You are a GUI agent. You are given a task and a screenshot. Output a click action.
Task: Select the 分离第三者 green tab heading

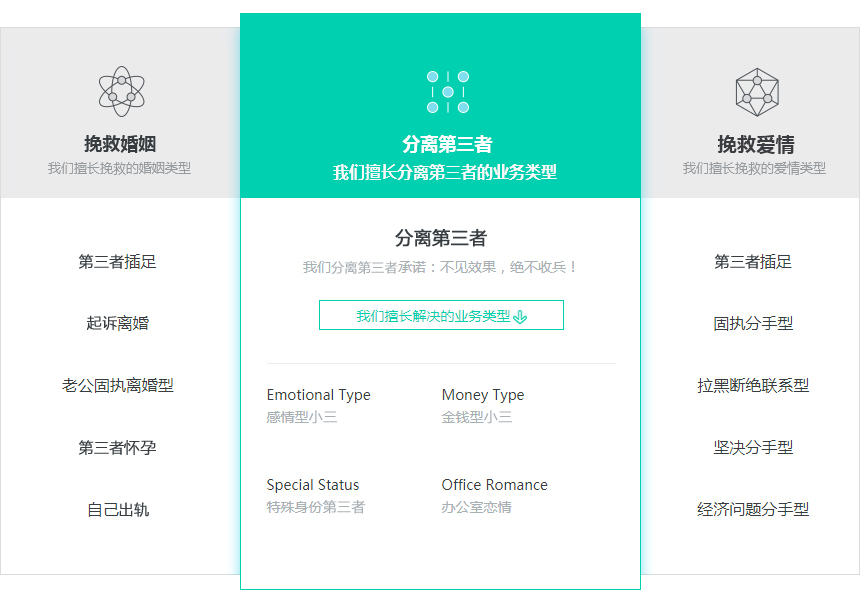coord(447,144)
